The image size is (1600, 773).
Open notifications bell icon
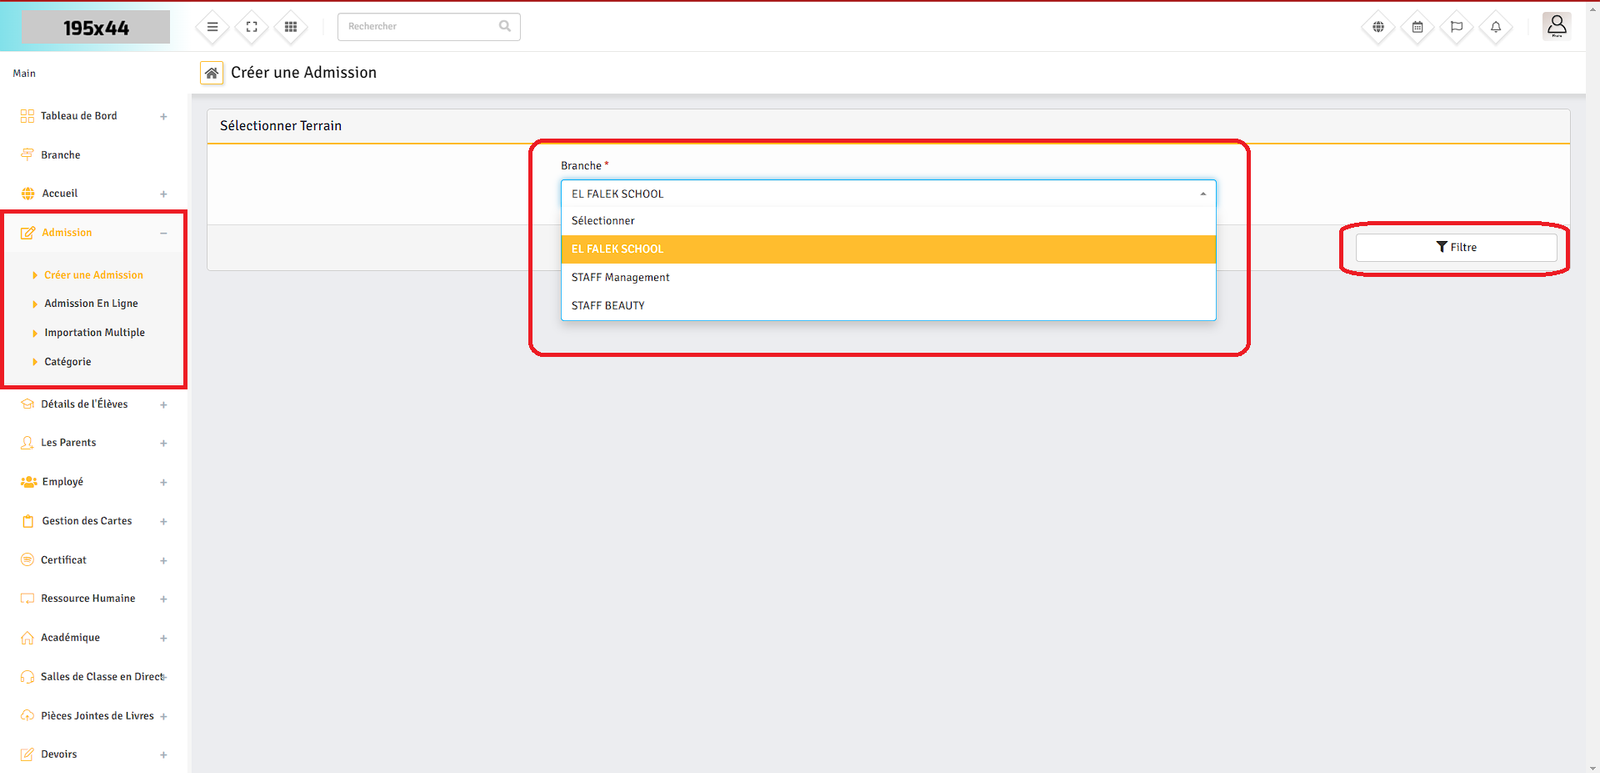[x=1496, y=27]
